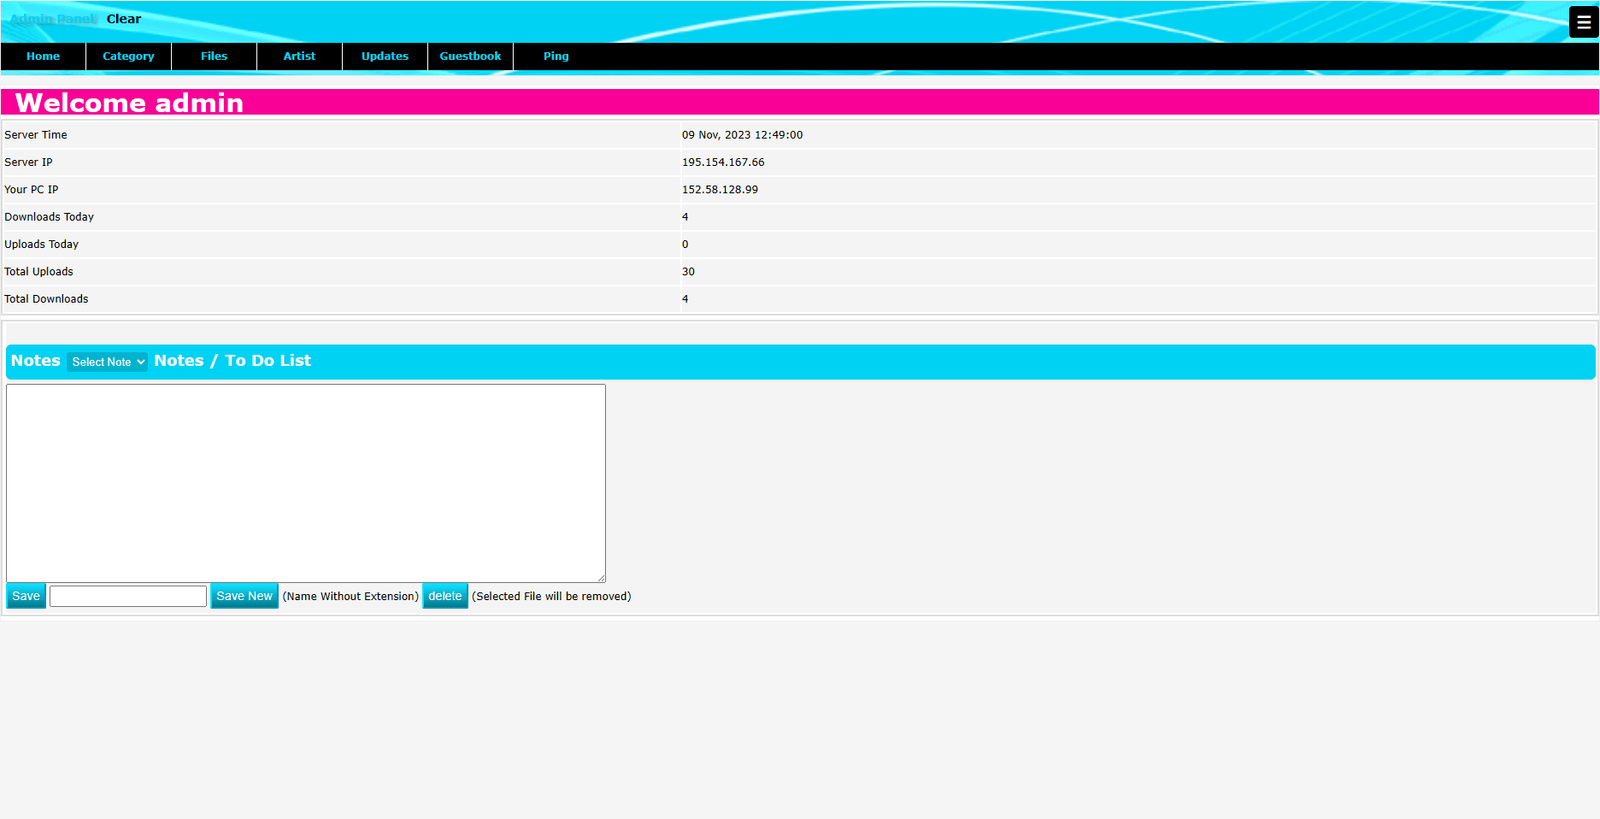Expand the Select Note dropdown
Screen dimensions: 1600x819
coord(107,362)
